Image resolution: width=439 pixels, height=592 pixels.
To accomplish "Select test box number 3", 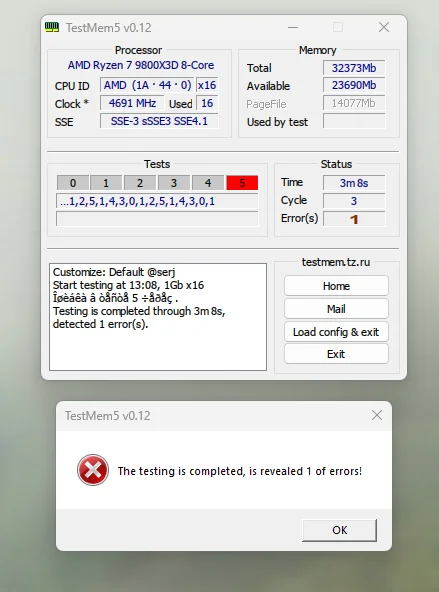I will click(174, 183).
